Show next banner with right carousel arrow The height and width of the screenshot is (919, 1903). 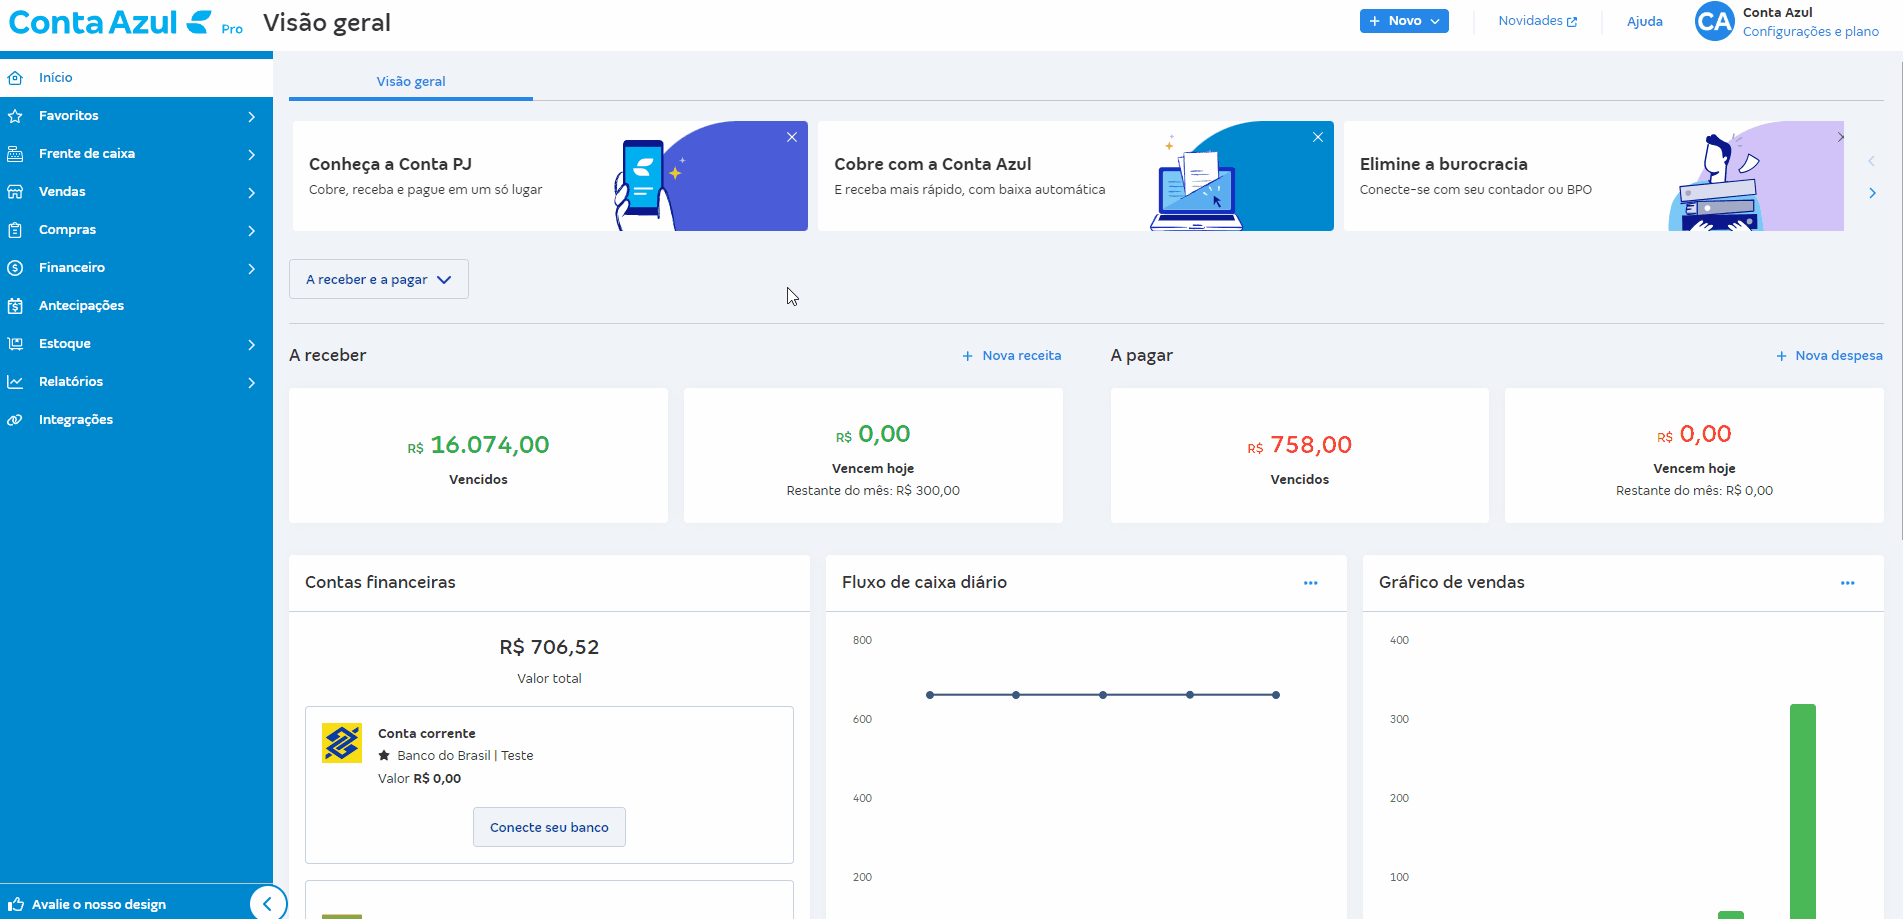1872,193
